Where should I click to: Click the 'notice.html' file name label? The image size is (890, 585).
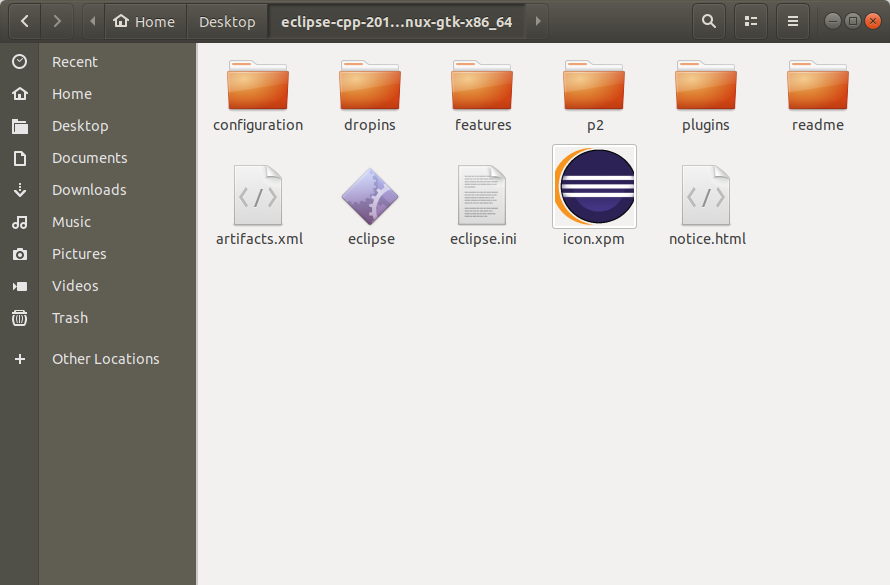click(x=707, y=239)
